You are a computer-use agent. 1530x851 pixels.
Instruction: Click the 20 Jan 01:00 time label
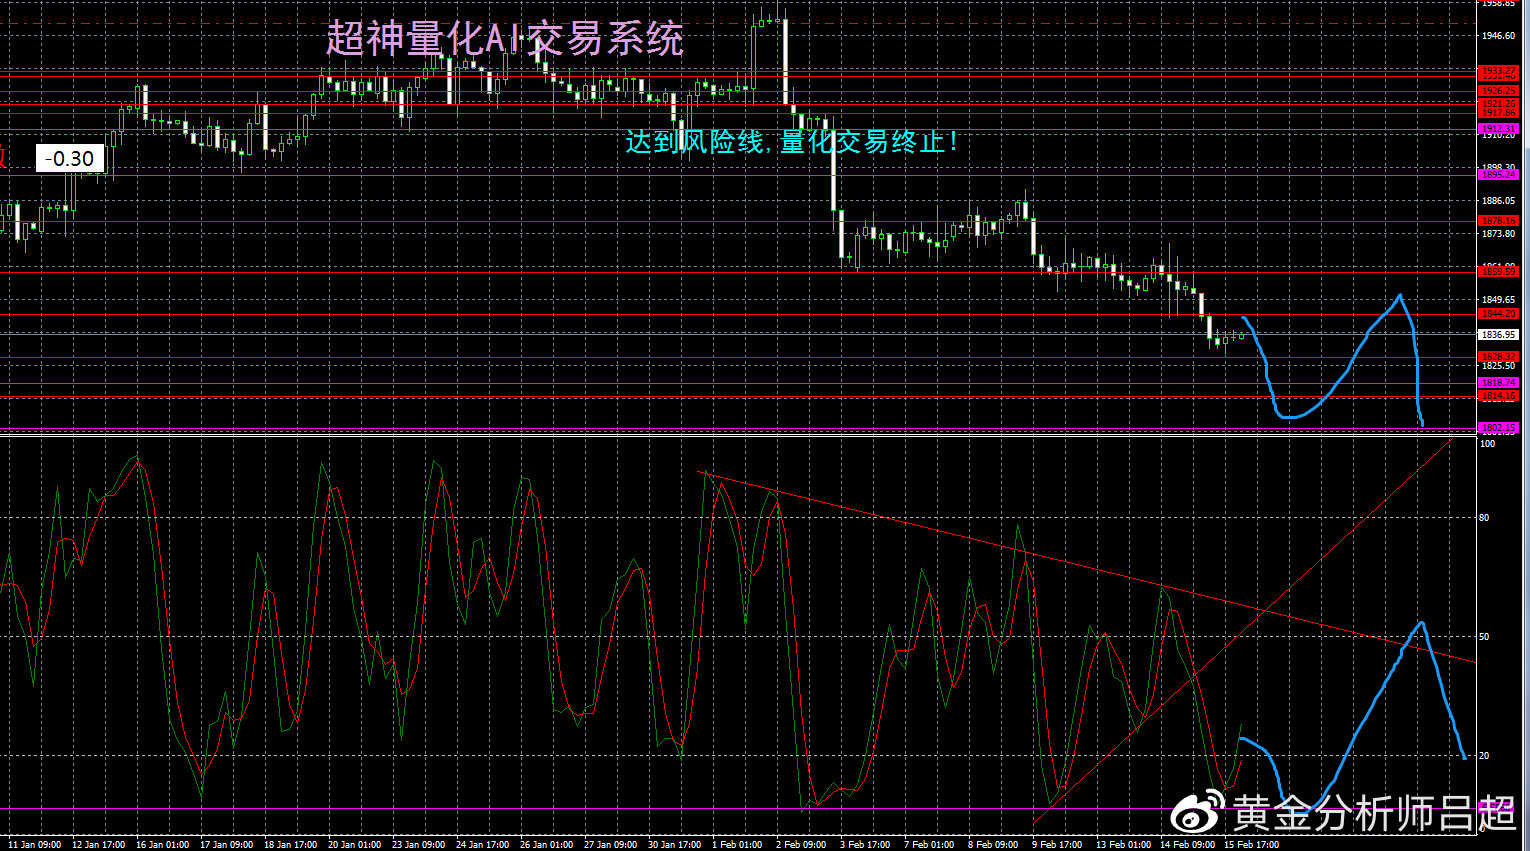(x=354, y=845)
